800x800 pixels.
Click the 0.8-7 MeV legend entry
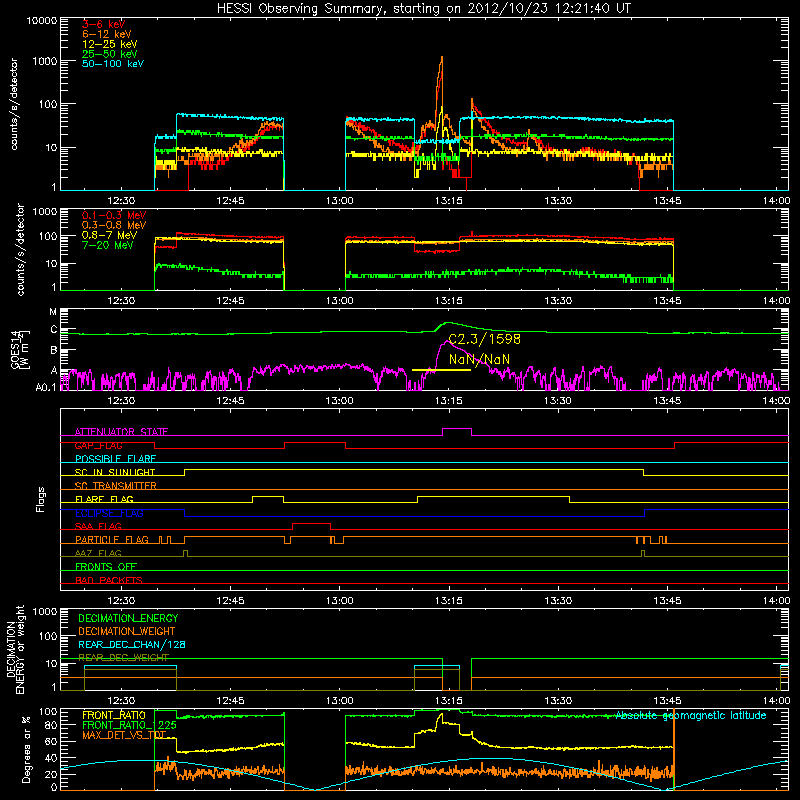tap(110, 235)
